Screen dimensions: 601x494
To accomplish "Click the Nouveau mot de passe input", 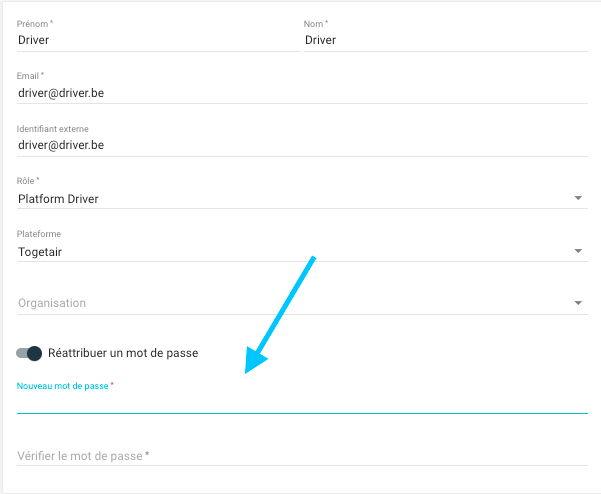I will [302, 403].
